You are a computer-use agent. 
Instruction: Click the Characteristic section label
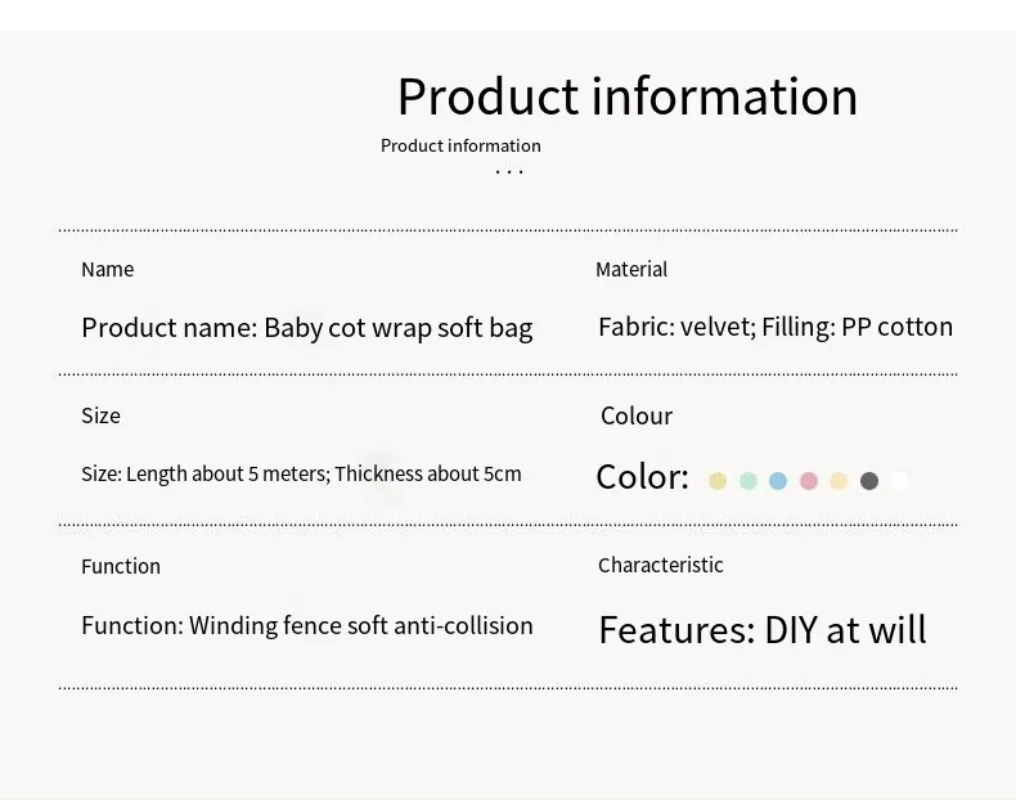660,566
